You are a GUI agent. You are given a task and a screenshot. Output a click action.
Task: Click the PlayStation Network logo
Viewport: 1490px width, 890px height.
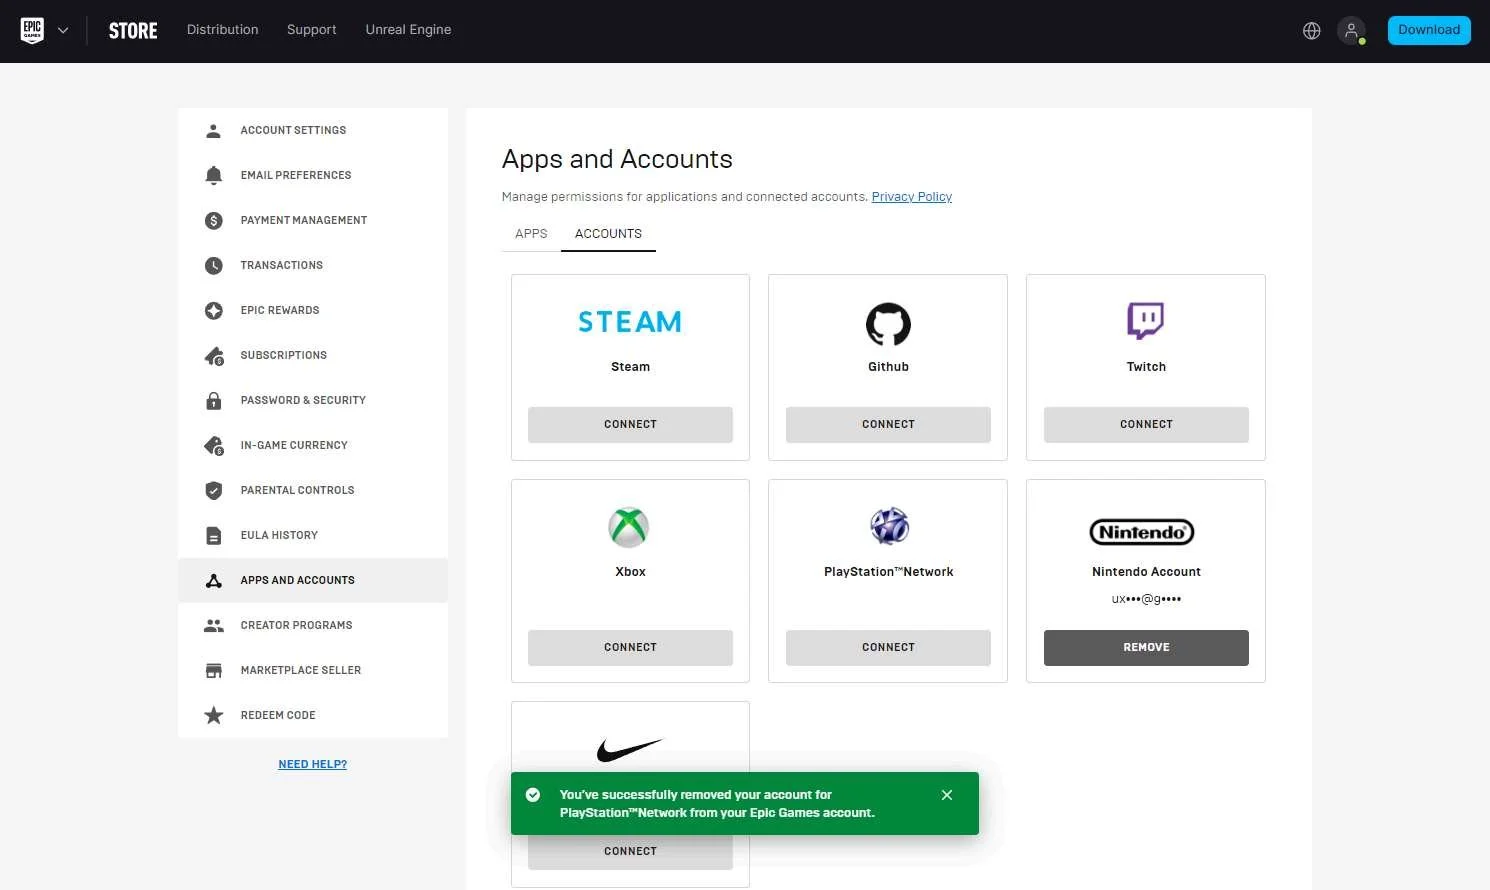click(889, 526)
